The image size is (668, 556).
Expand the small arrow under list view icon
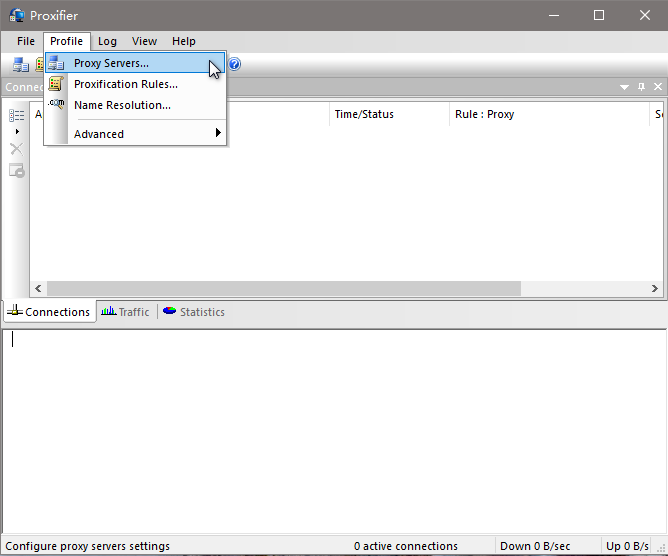point(17,132)
